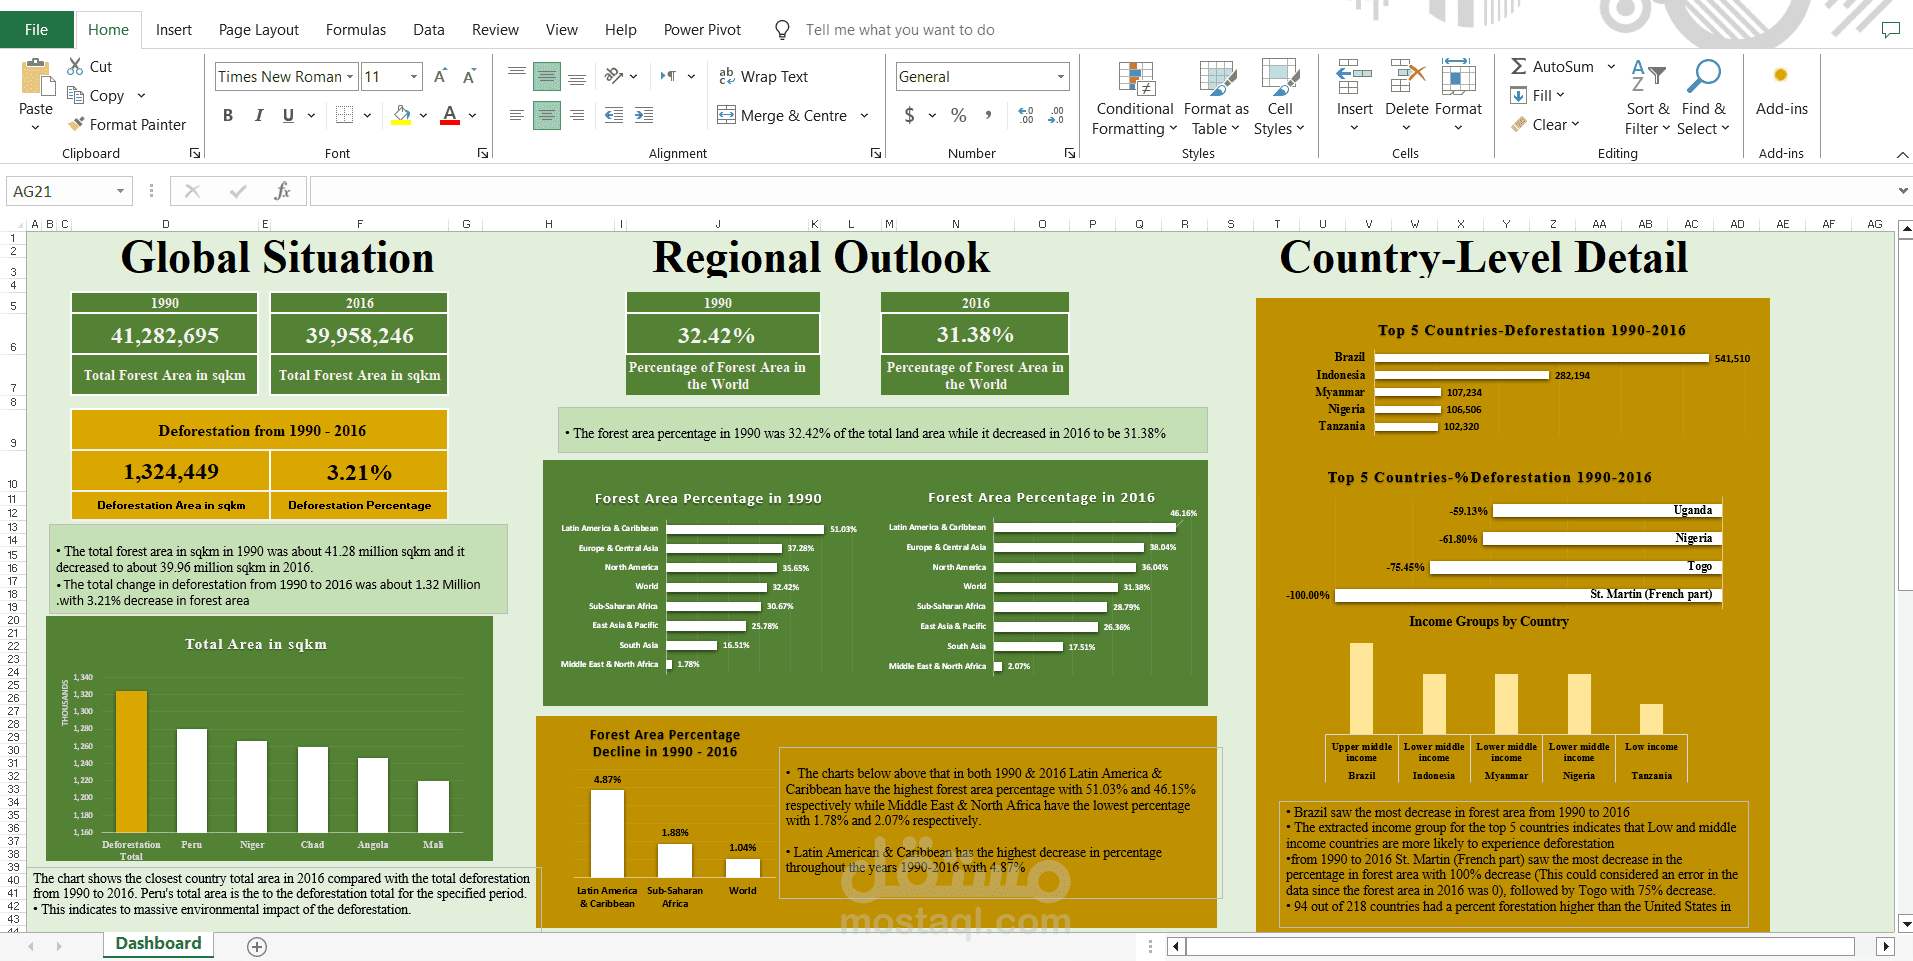Switch to the Data tab
Screen dimensions: 1913x961
(x=429, y=30)
